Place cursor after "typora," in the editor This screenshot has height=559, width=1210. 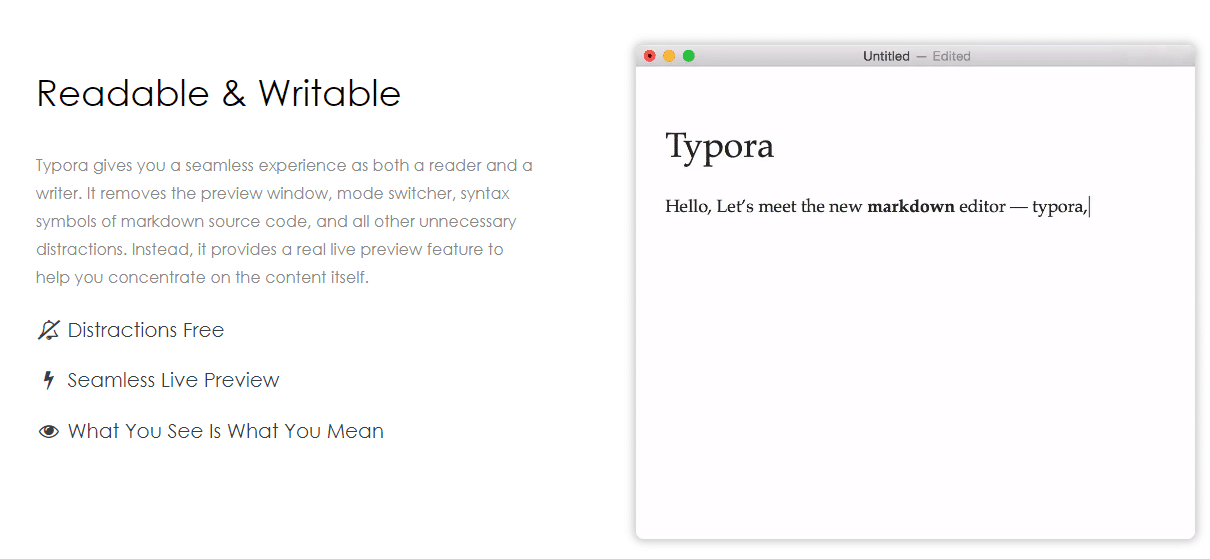[1089, 207]
